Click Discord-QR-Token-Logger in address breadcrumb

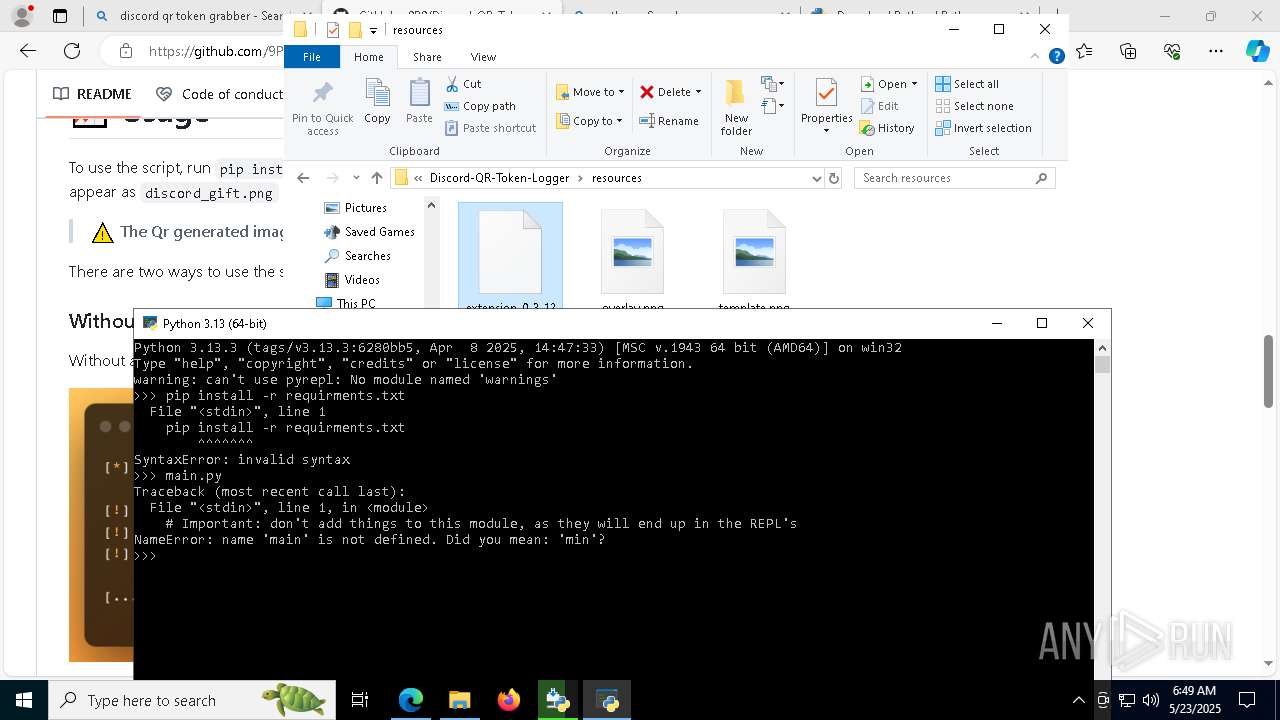498,178
